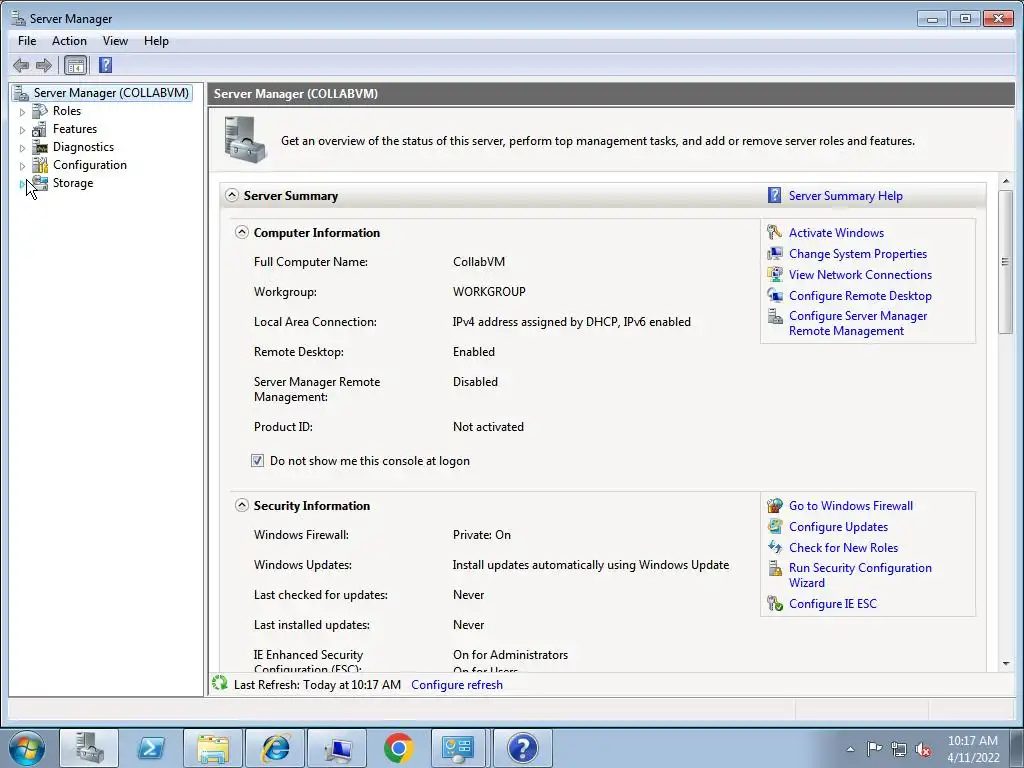1024x768 pixels.
Task: Click icon beside Configure Server Manager Remote Management
Action: (x=775, y=317)
